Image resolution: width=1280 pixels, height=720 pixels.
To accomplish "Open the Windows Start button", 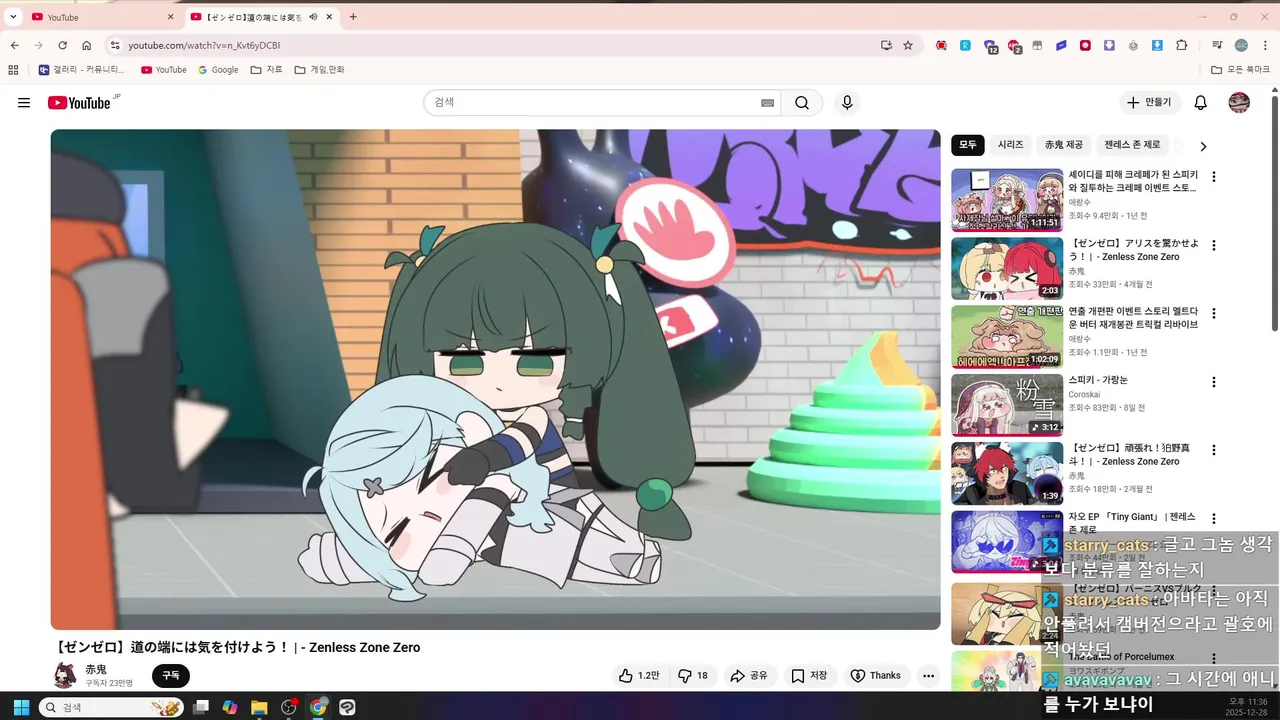I will tap(21, 707).
